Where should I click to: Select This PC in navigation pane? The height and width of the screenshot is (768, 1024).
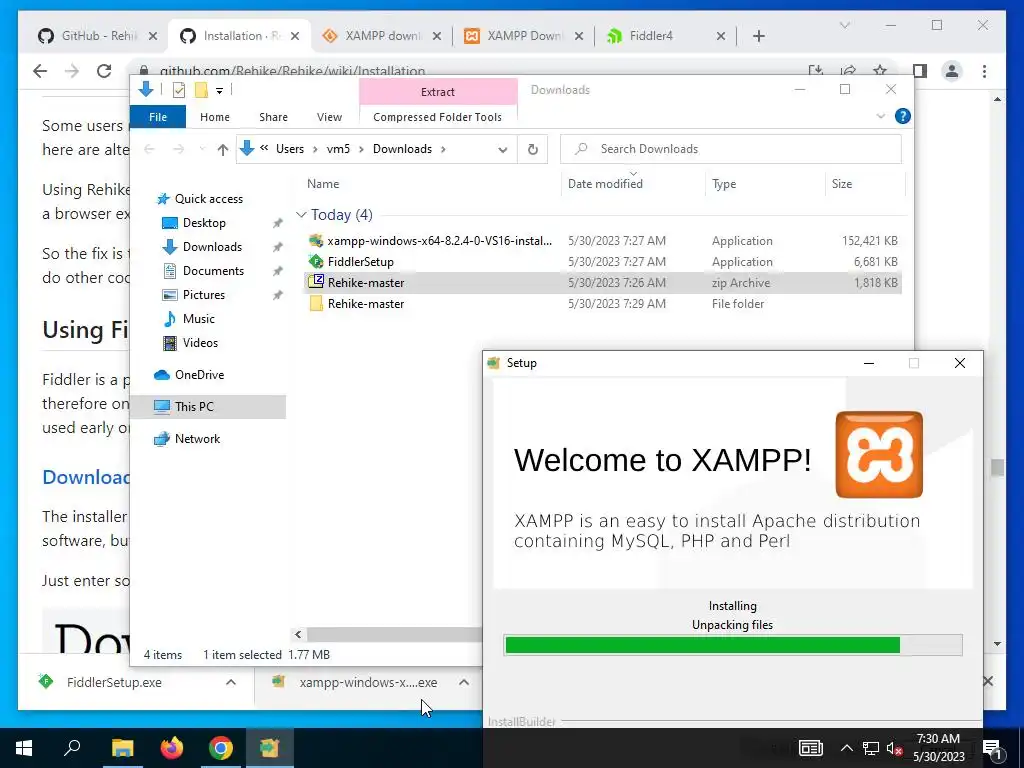208,407
